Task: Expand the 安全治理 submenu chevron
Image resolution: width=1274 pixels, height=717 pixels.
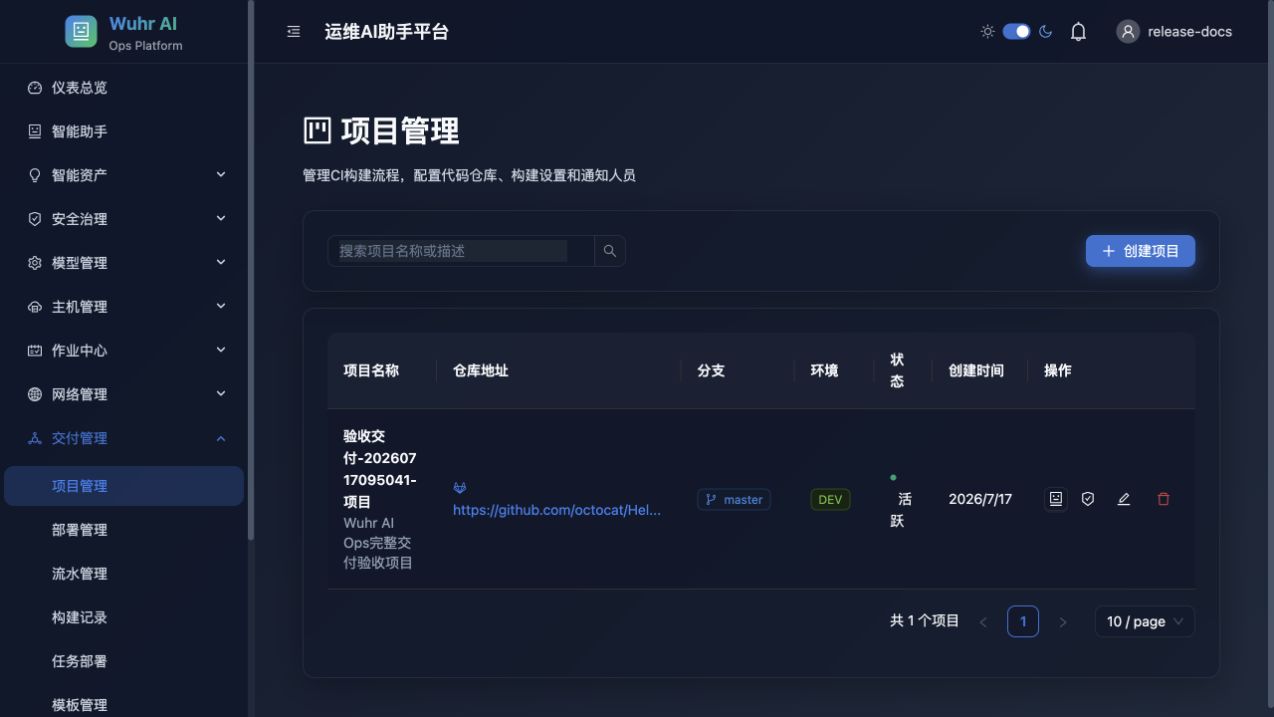Action: pos(221,218)
